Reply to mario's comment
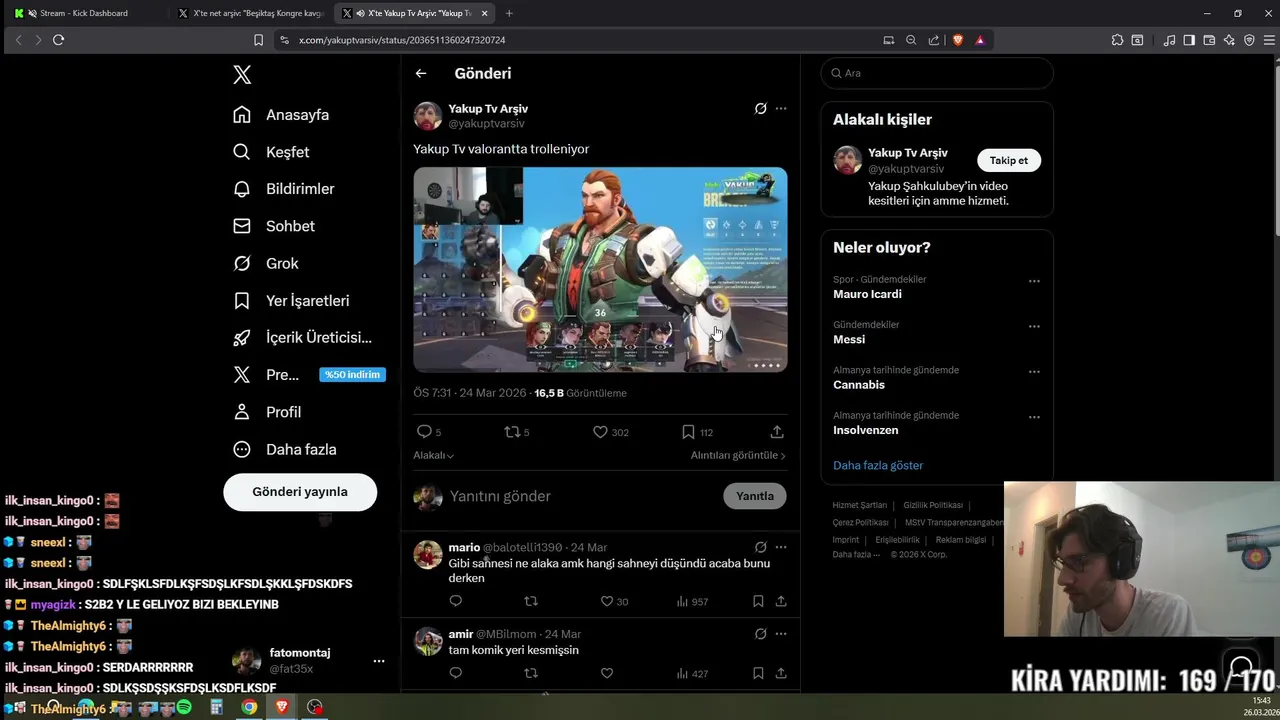Screen dimensions: 1280x720 pos(456,601)
